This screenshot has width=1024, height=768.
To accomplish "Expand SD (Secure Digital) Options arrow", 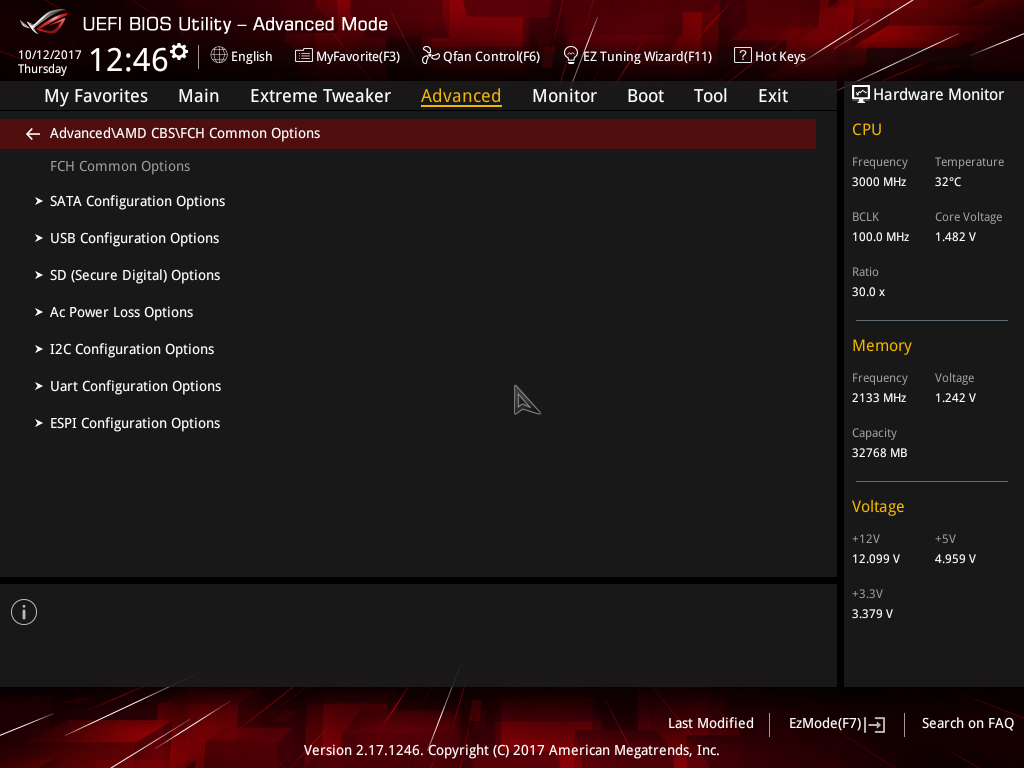I will (39, 275).
